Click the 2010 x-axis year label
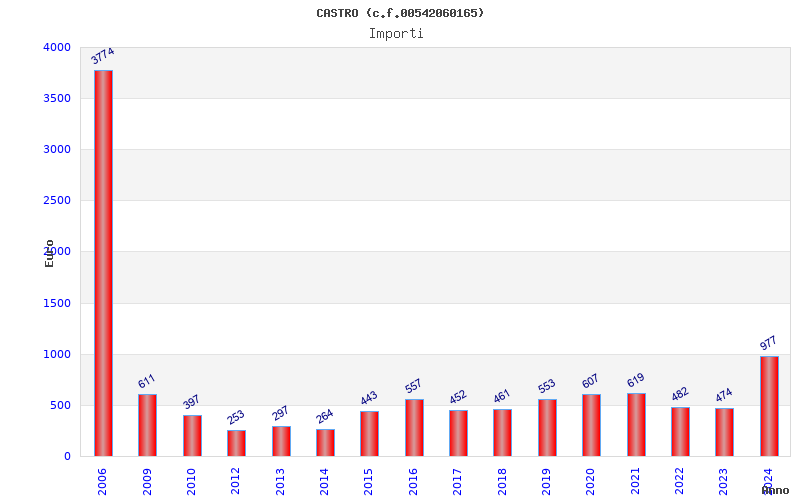Image resolution: width=800 pixels, height=500 pixels. pyautogui.click(x=191, y=482)
